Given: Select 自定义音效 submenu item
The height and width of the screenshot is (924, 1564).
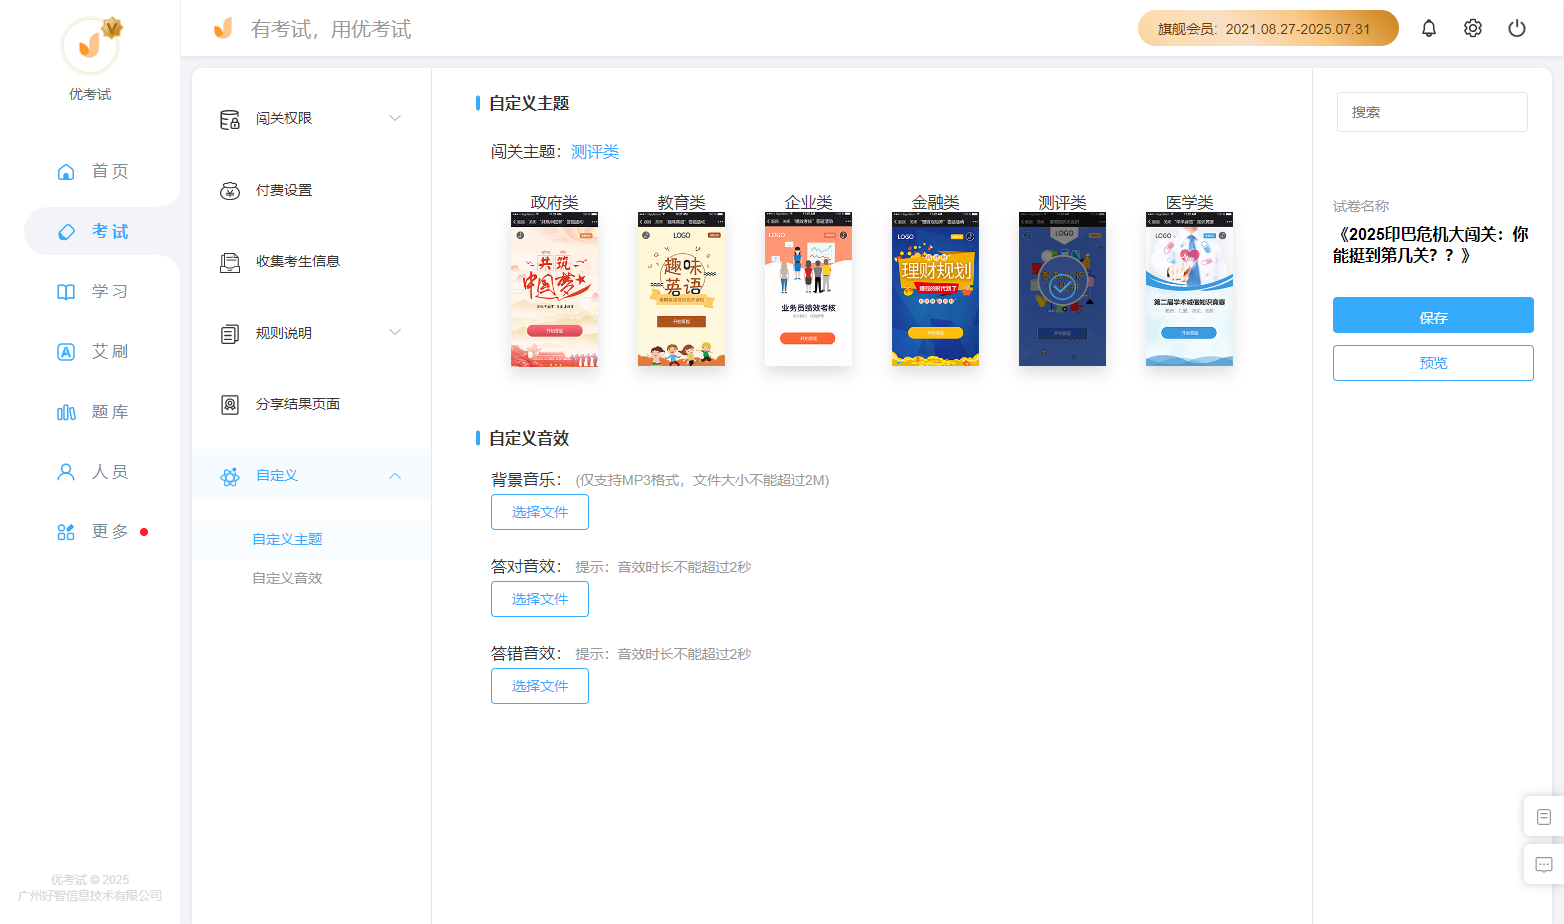Looking at the screenshot, I should coord(287,578).
